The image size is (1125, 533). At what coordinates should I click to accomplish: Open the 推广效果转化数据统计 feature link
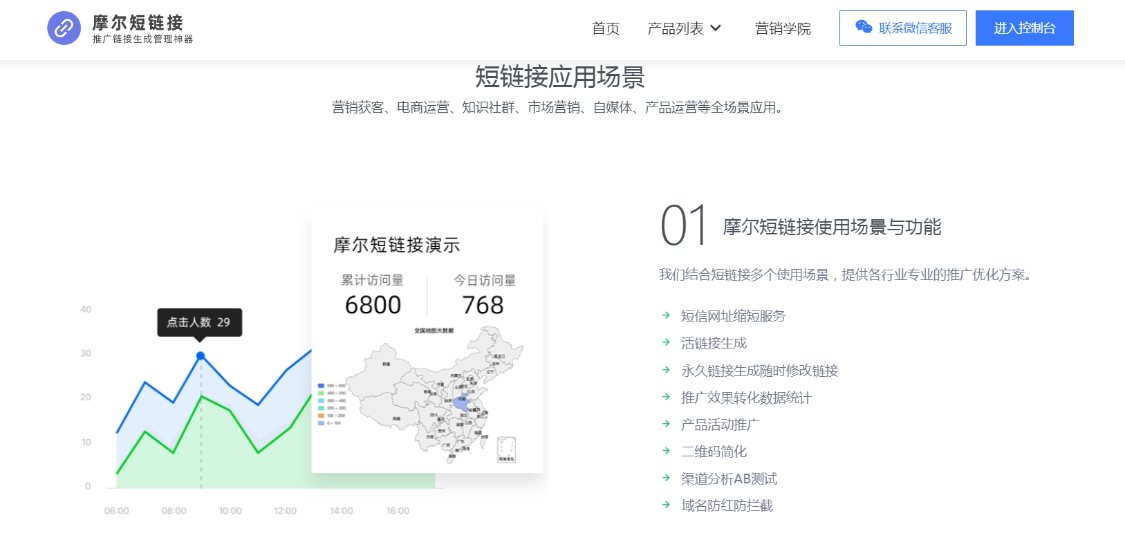(x=746, y=397)
